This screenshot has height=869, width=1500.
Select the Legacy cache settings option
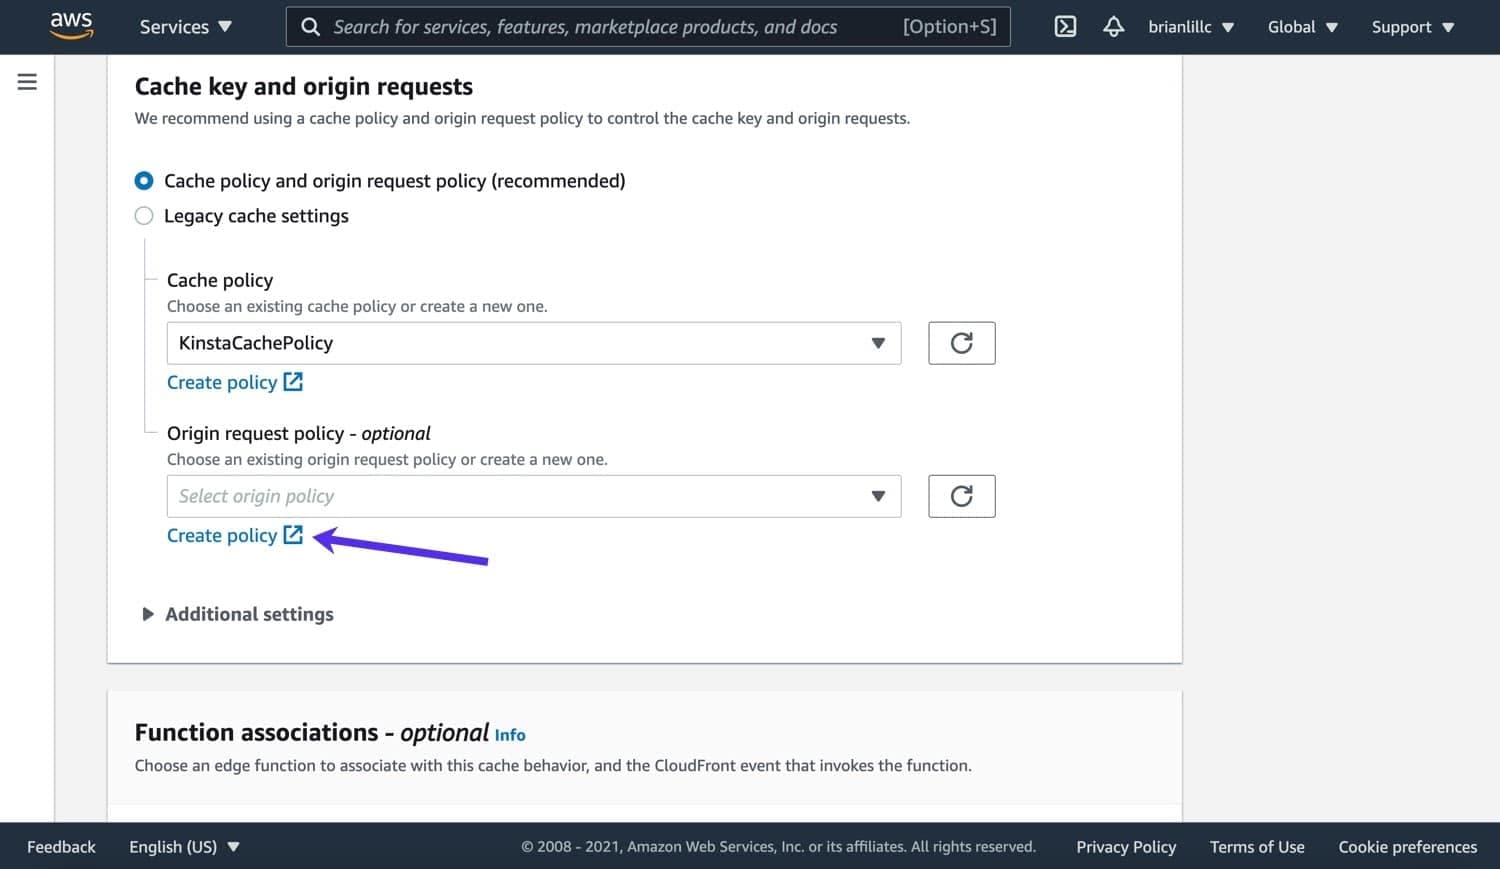tap(144, 215)
